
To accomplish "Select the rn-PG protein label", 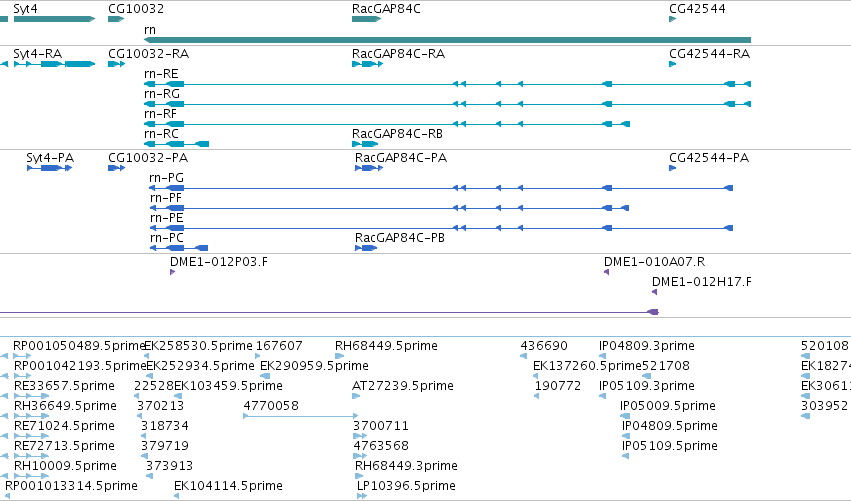I will [x=167, y=179].
